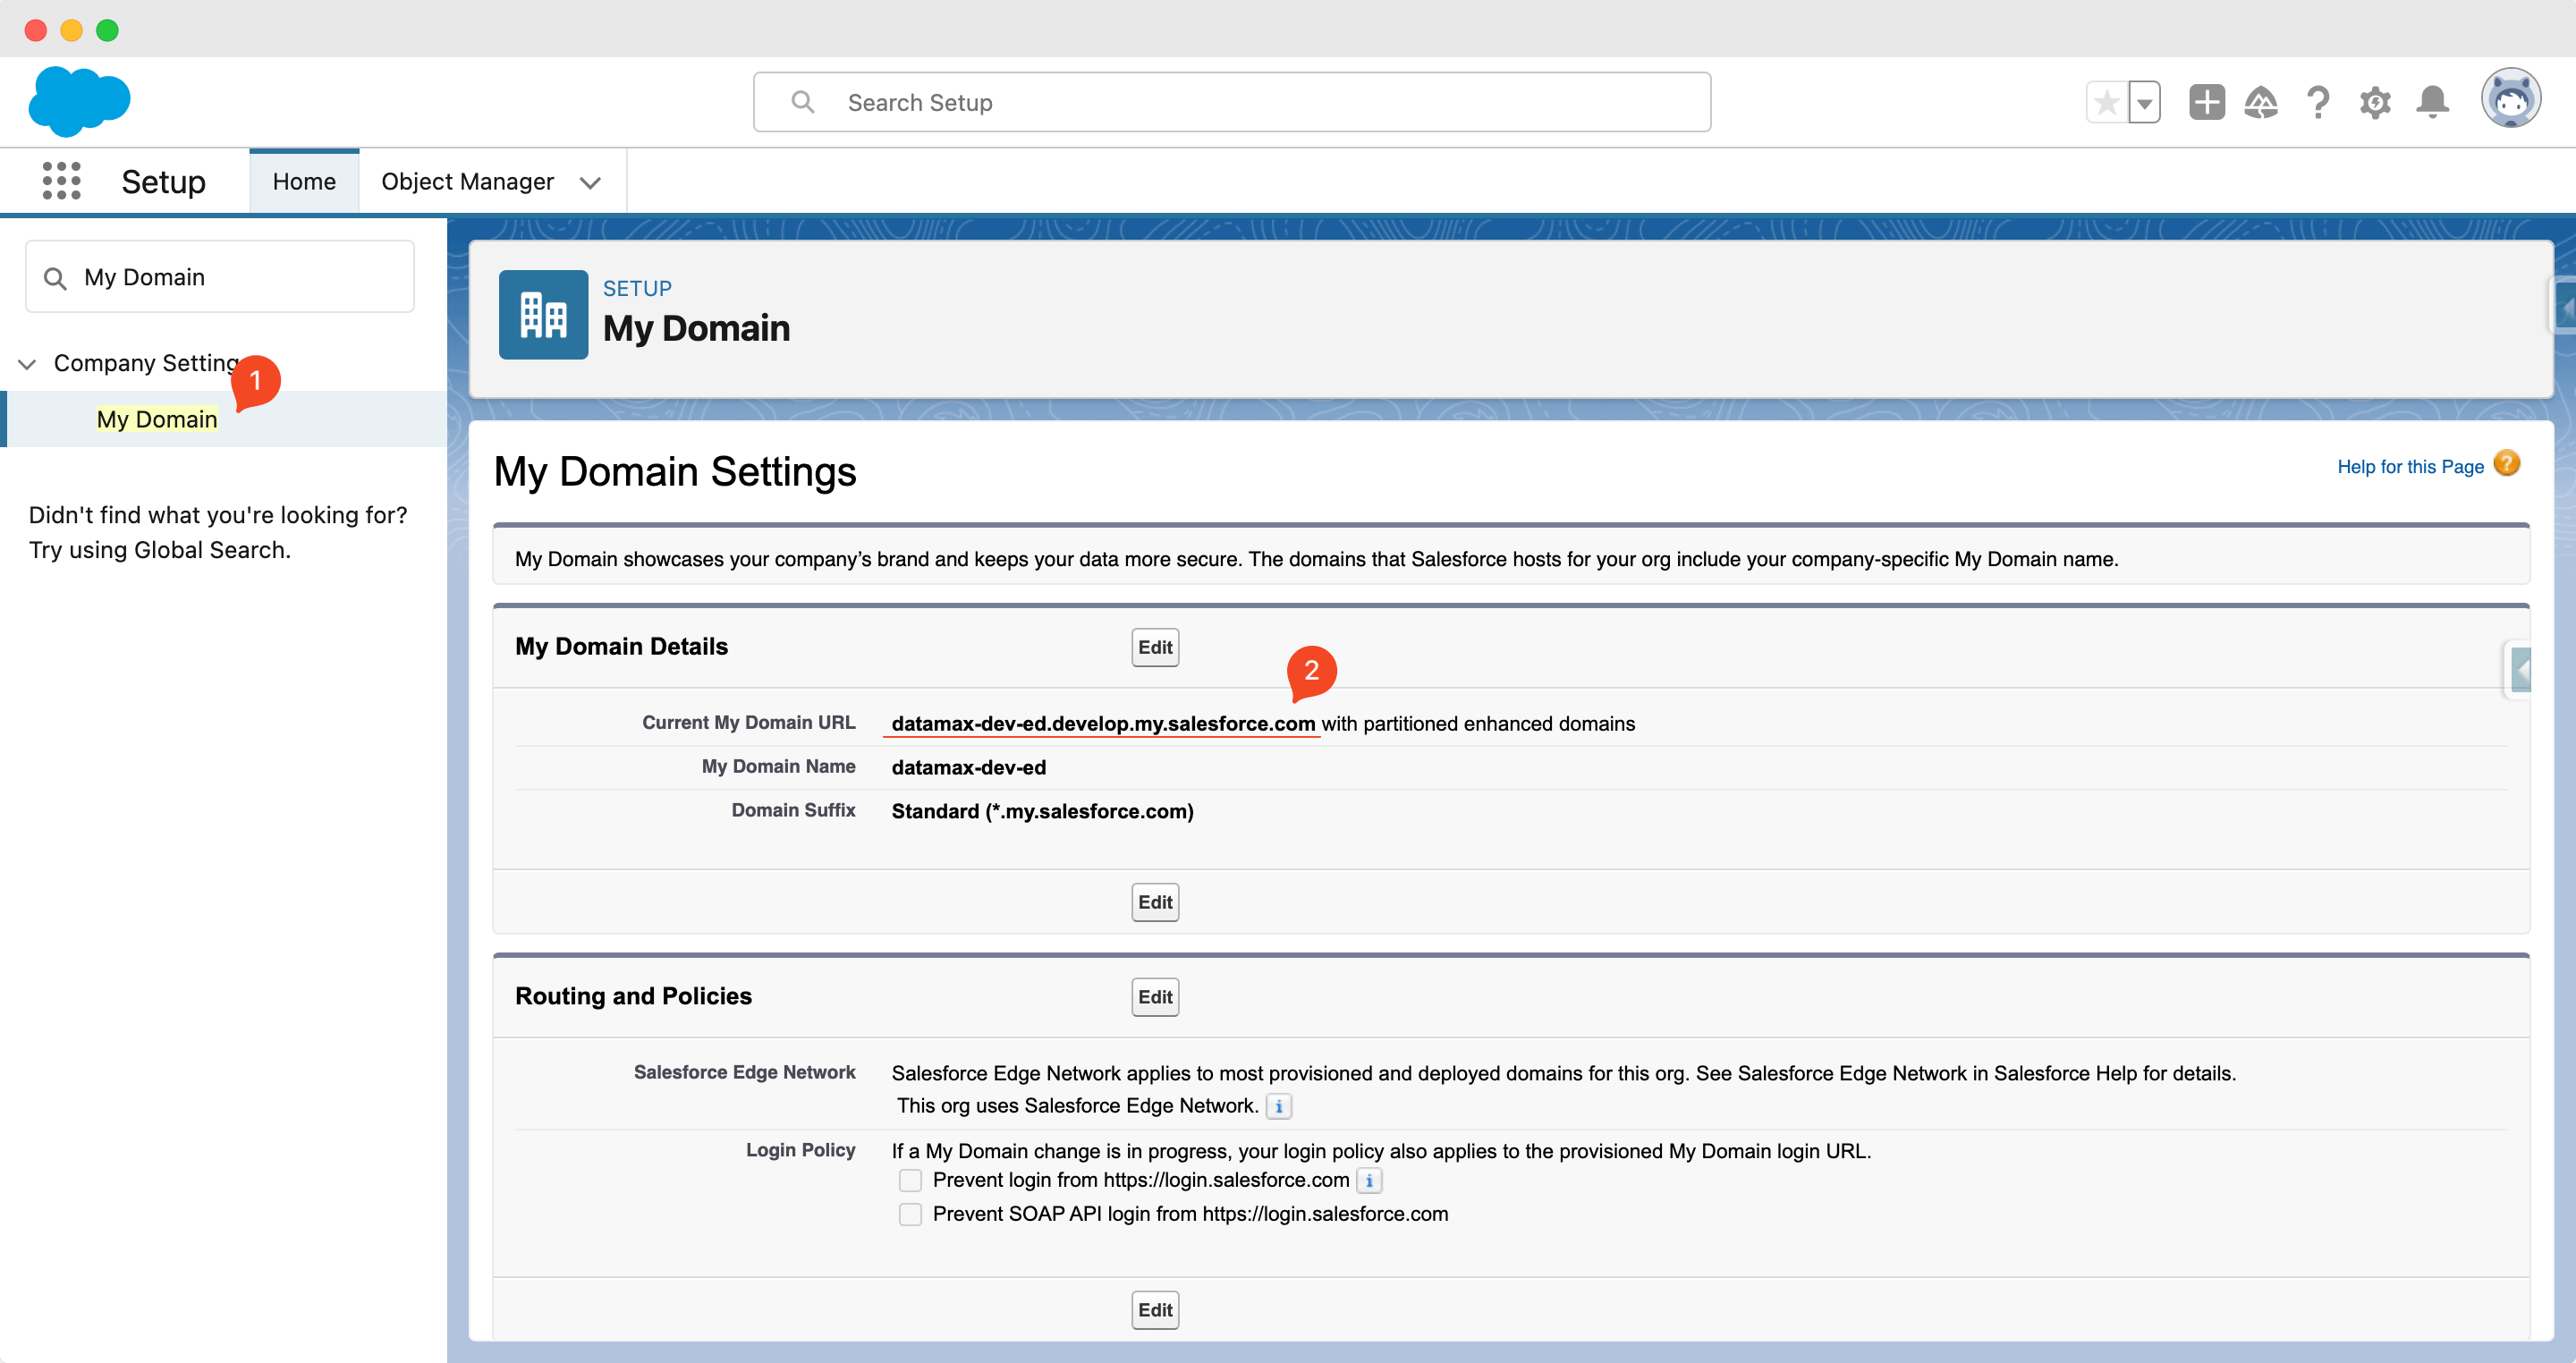Expand the Object Manager dropdown
Screen dimensions: 2576x1363
coord(589,179)
